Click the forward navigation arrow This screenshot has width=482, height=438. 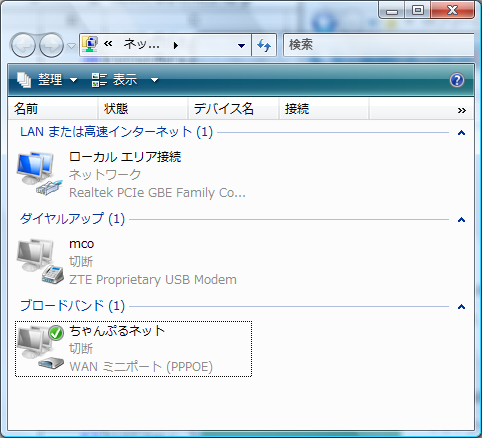pos(51,45)
